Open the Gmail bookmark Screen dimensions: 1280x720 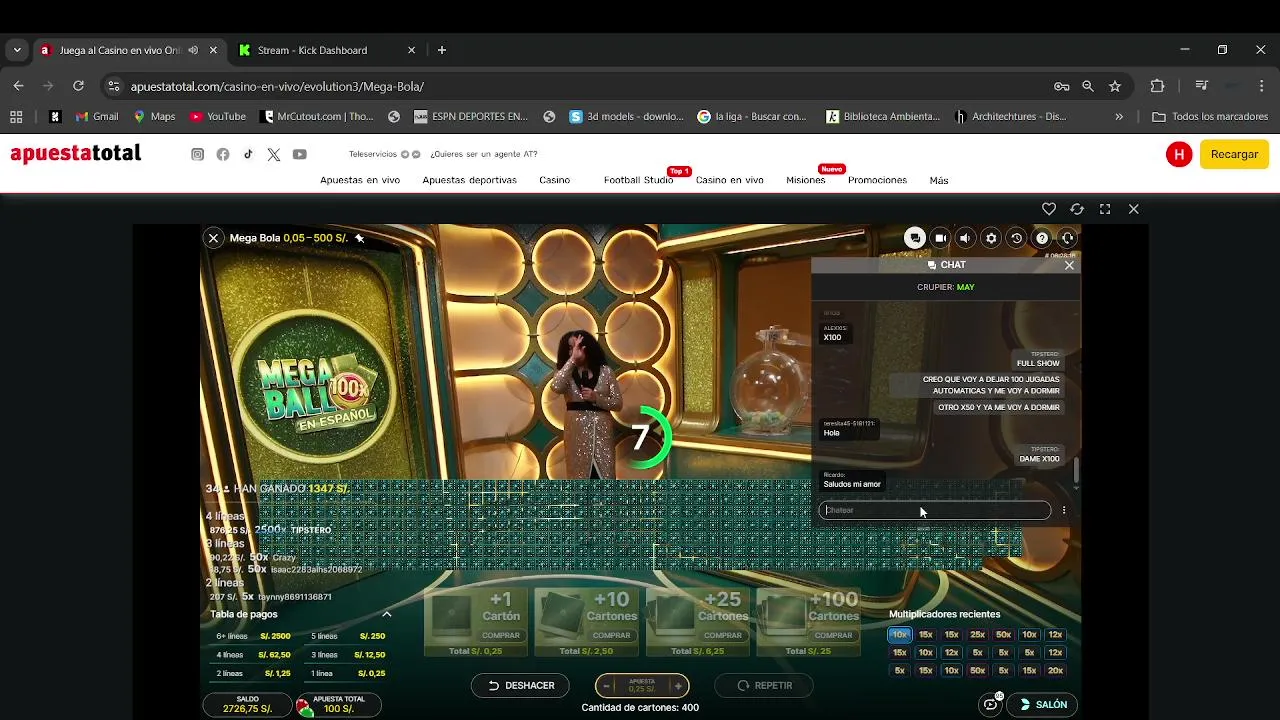[97, 116]
